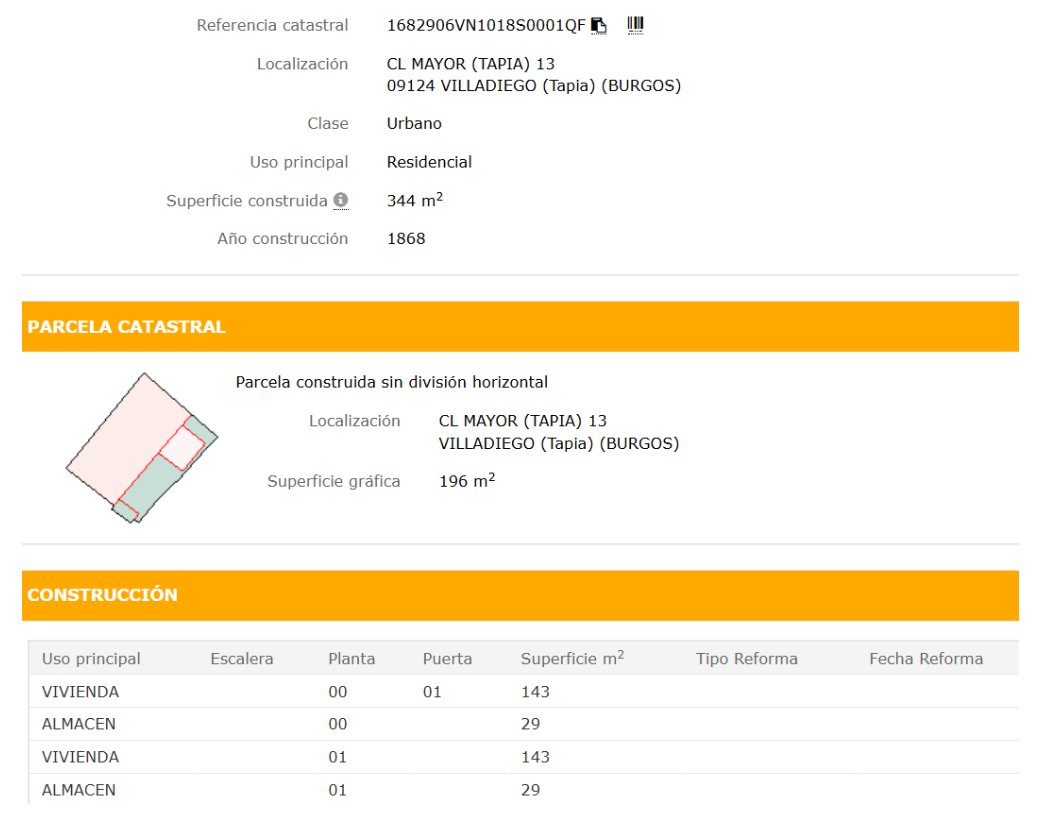Click the Uso principal column header
This screenshot has width=1060, height=816.
point(91,659)
